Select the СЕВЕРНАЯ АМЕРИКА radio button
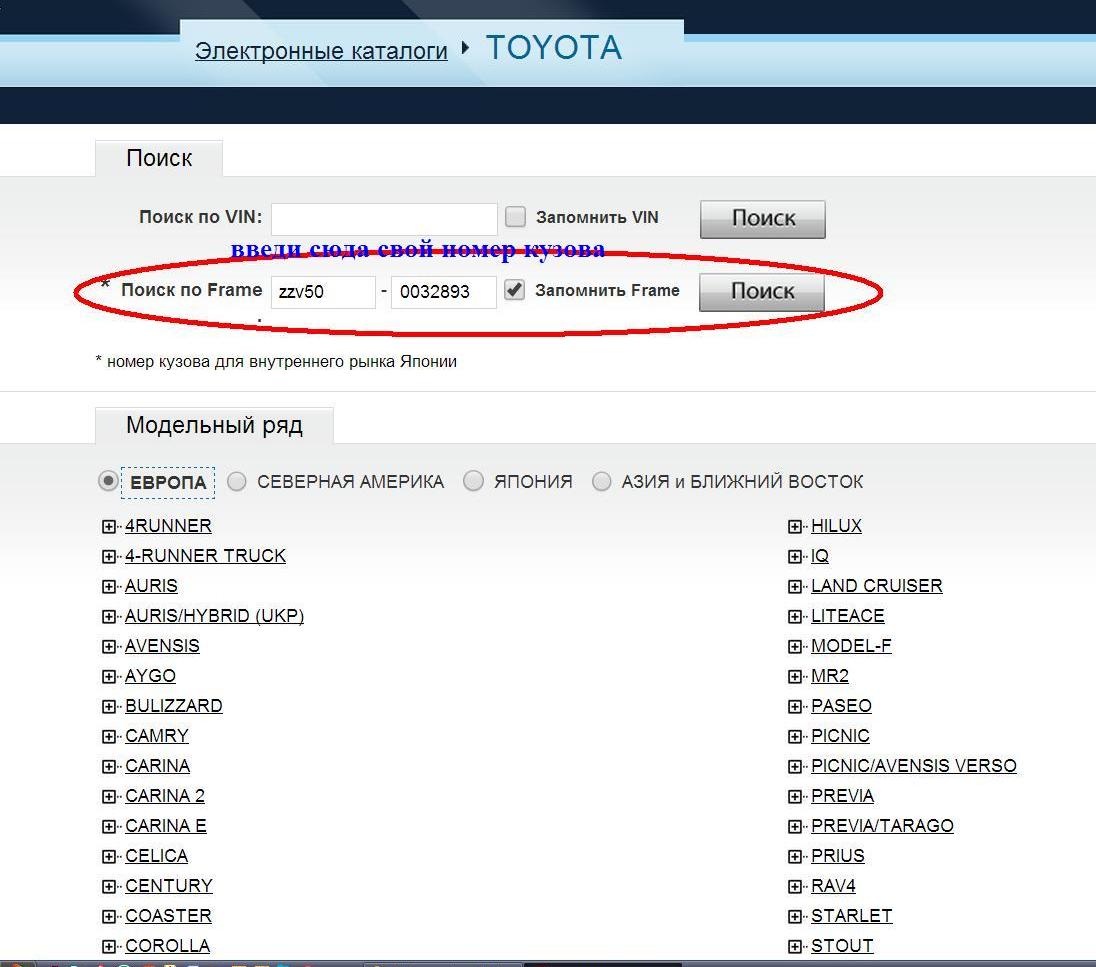Screen dimensions: 1096x967 tap(237, 481)
